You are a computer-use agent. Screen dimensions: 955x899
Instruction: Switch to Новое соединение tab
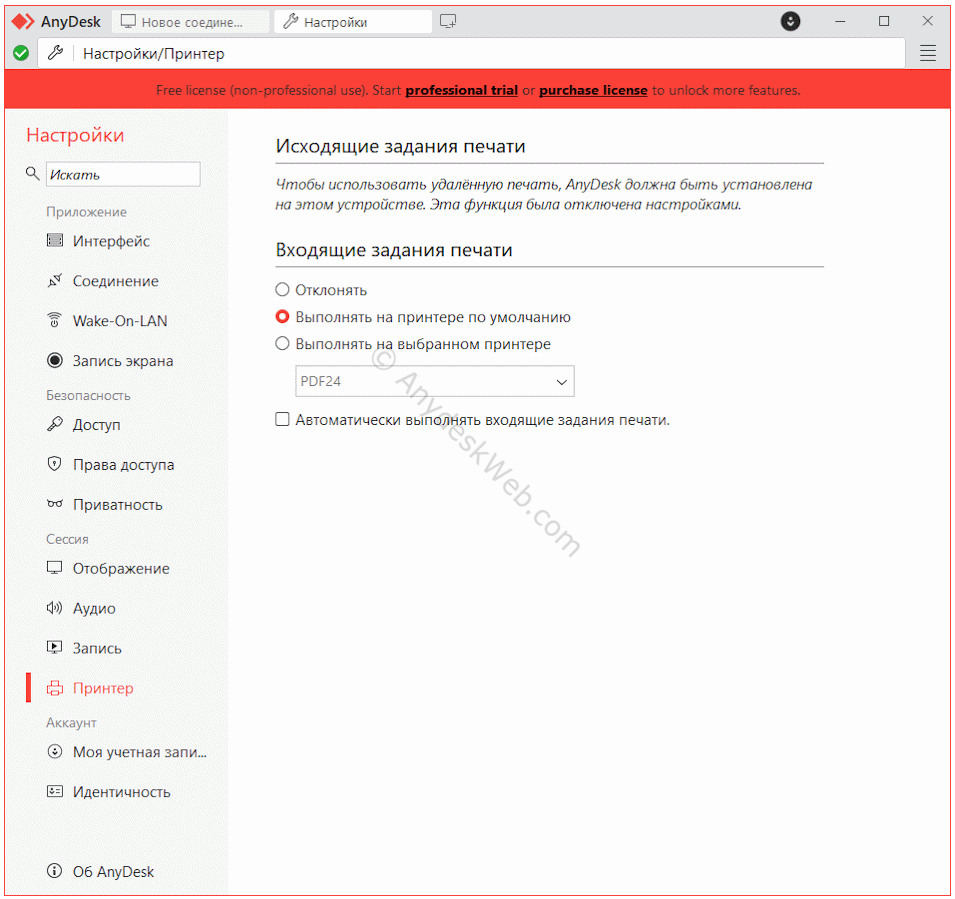pos(191,22)
